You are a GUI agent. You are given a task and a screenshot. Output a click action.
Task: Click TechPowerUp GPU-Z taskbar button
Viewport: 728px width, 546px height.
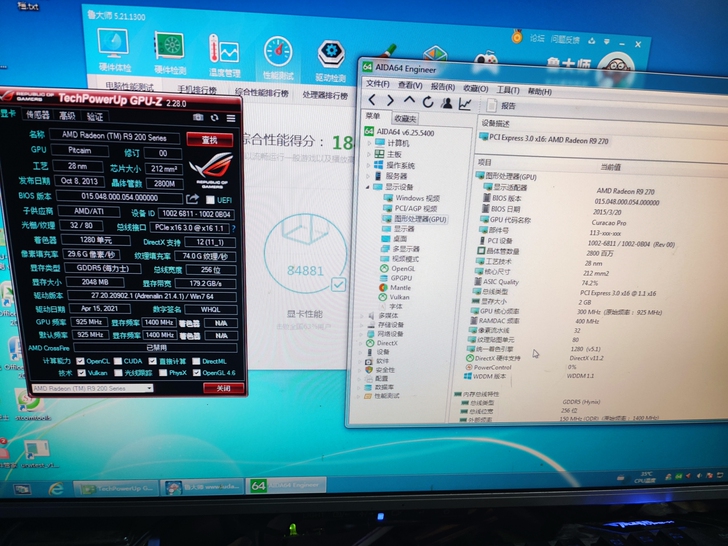116,488
